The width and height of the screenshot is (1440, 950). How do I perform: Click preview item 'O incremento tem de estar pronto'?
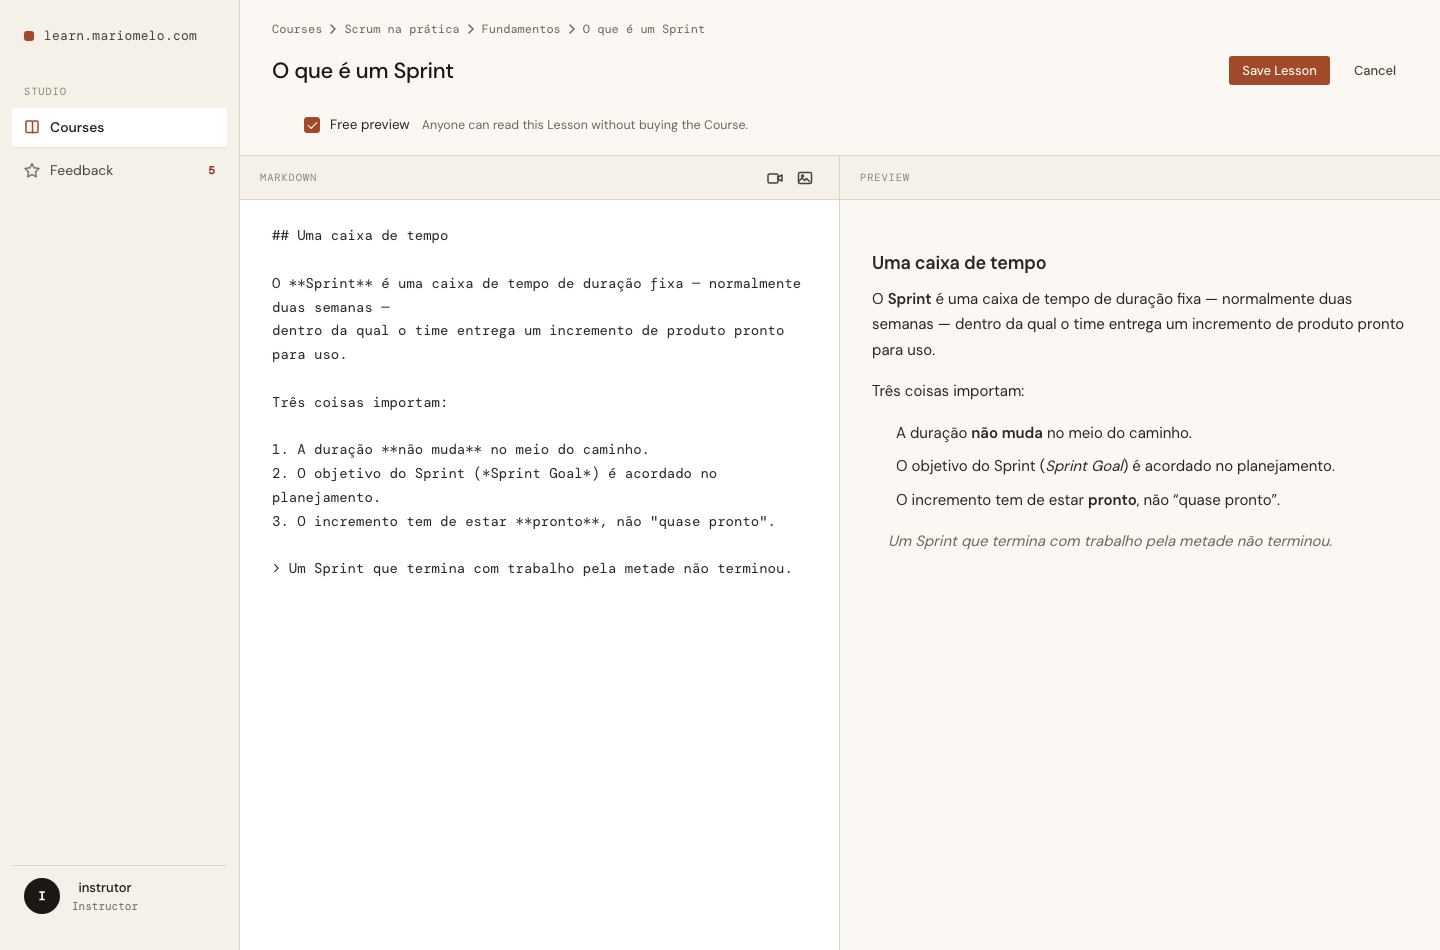pos(1088,500)
